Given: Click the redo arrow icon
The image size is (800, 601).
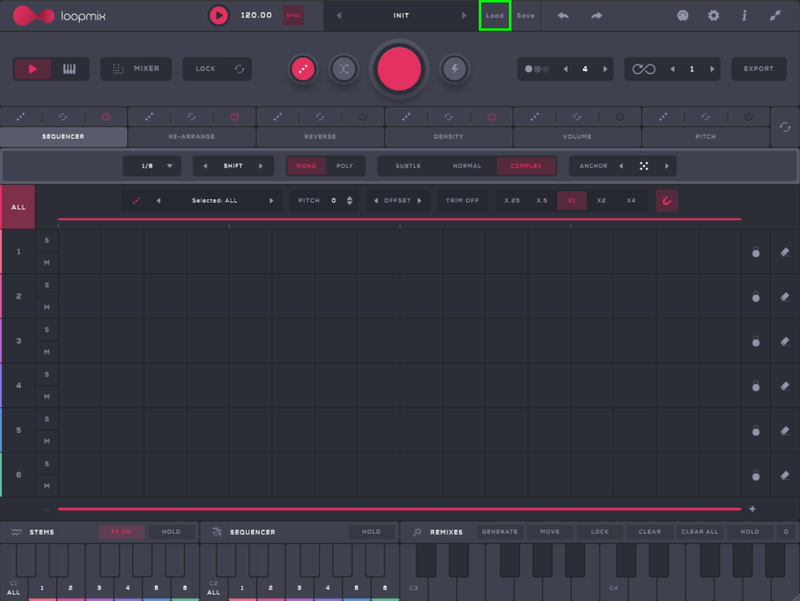Looking at the screenshot, I should 597,16.
